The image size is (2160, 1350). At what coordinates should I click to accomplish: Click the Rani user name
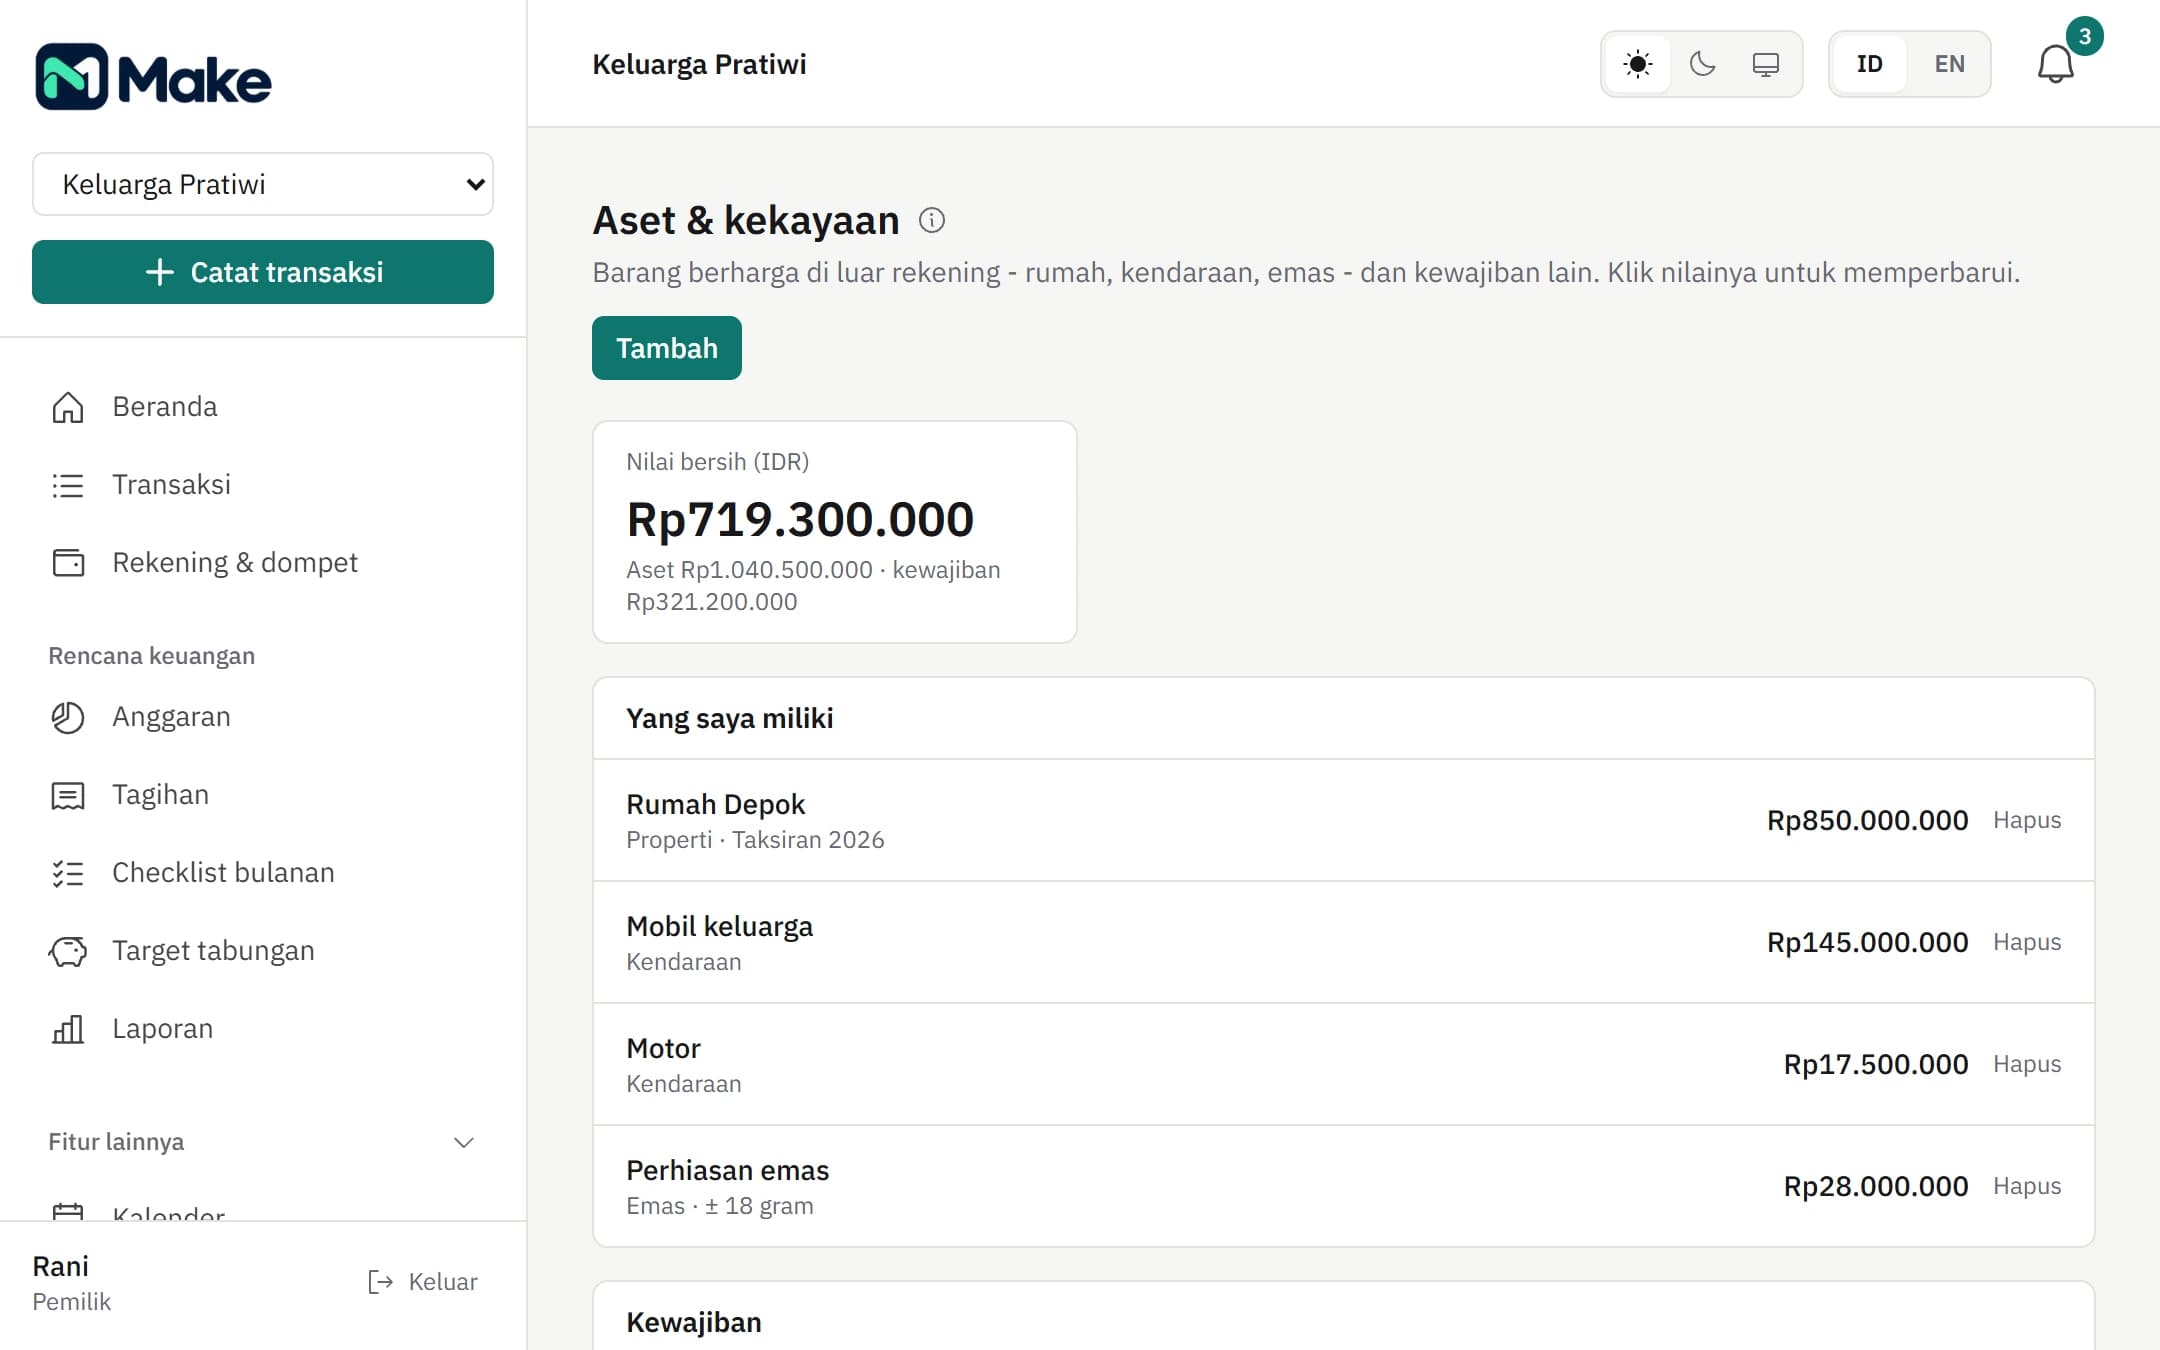(61, 1266)
